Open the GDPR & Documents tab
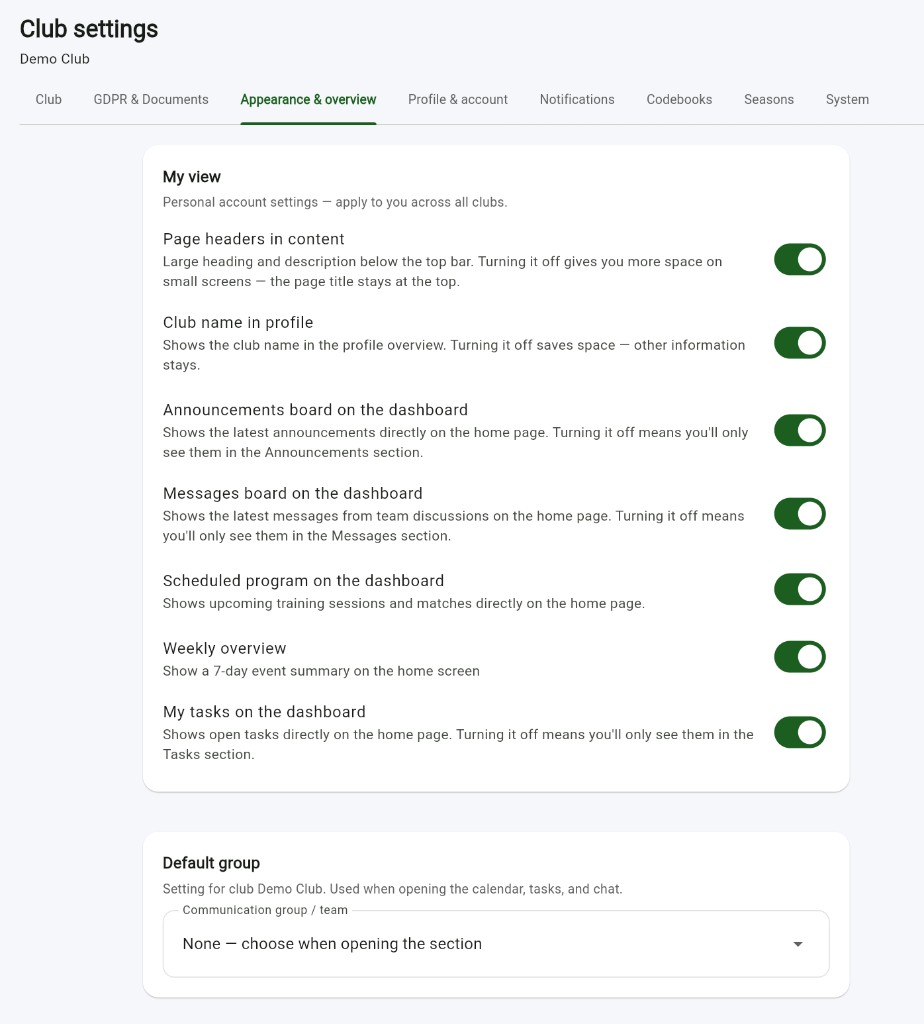Screen dimensions: 924x1024 point(151,99)
